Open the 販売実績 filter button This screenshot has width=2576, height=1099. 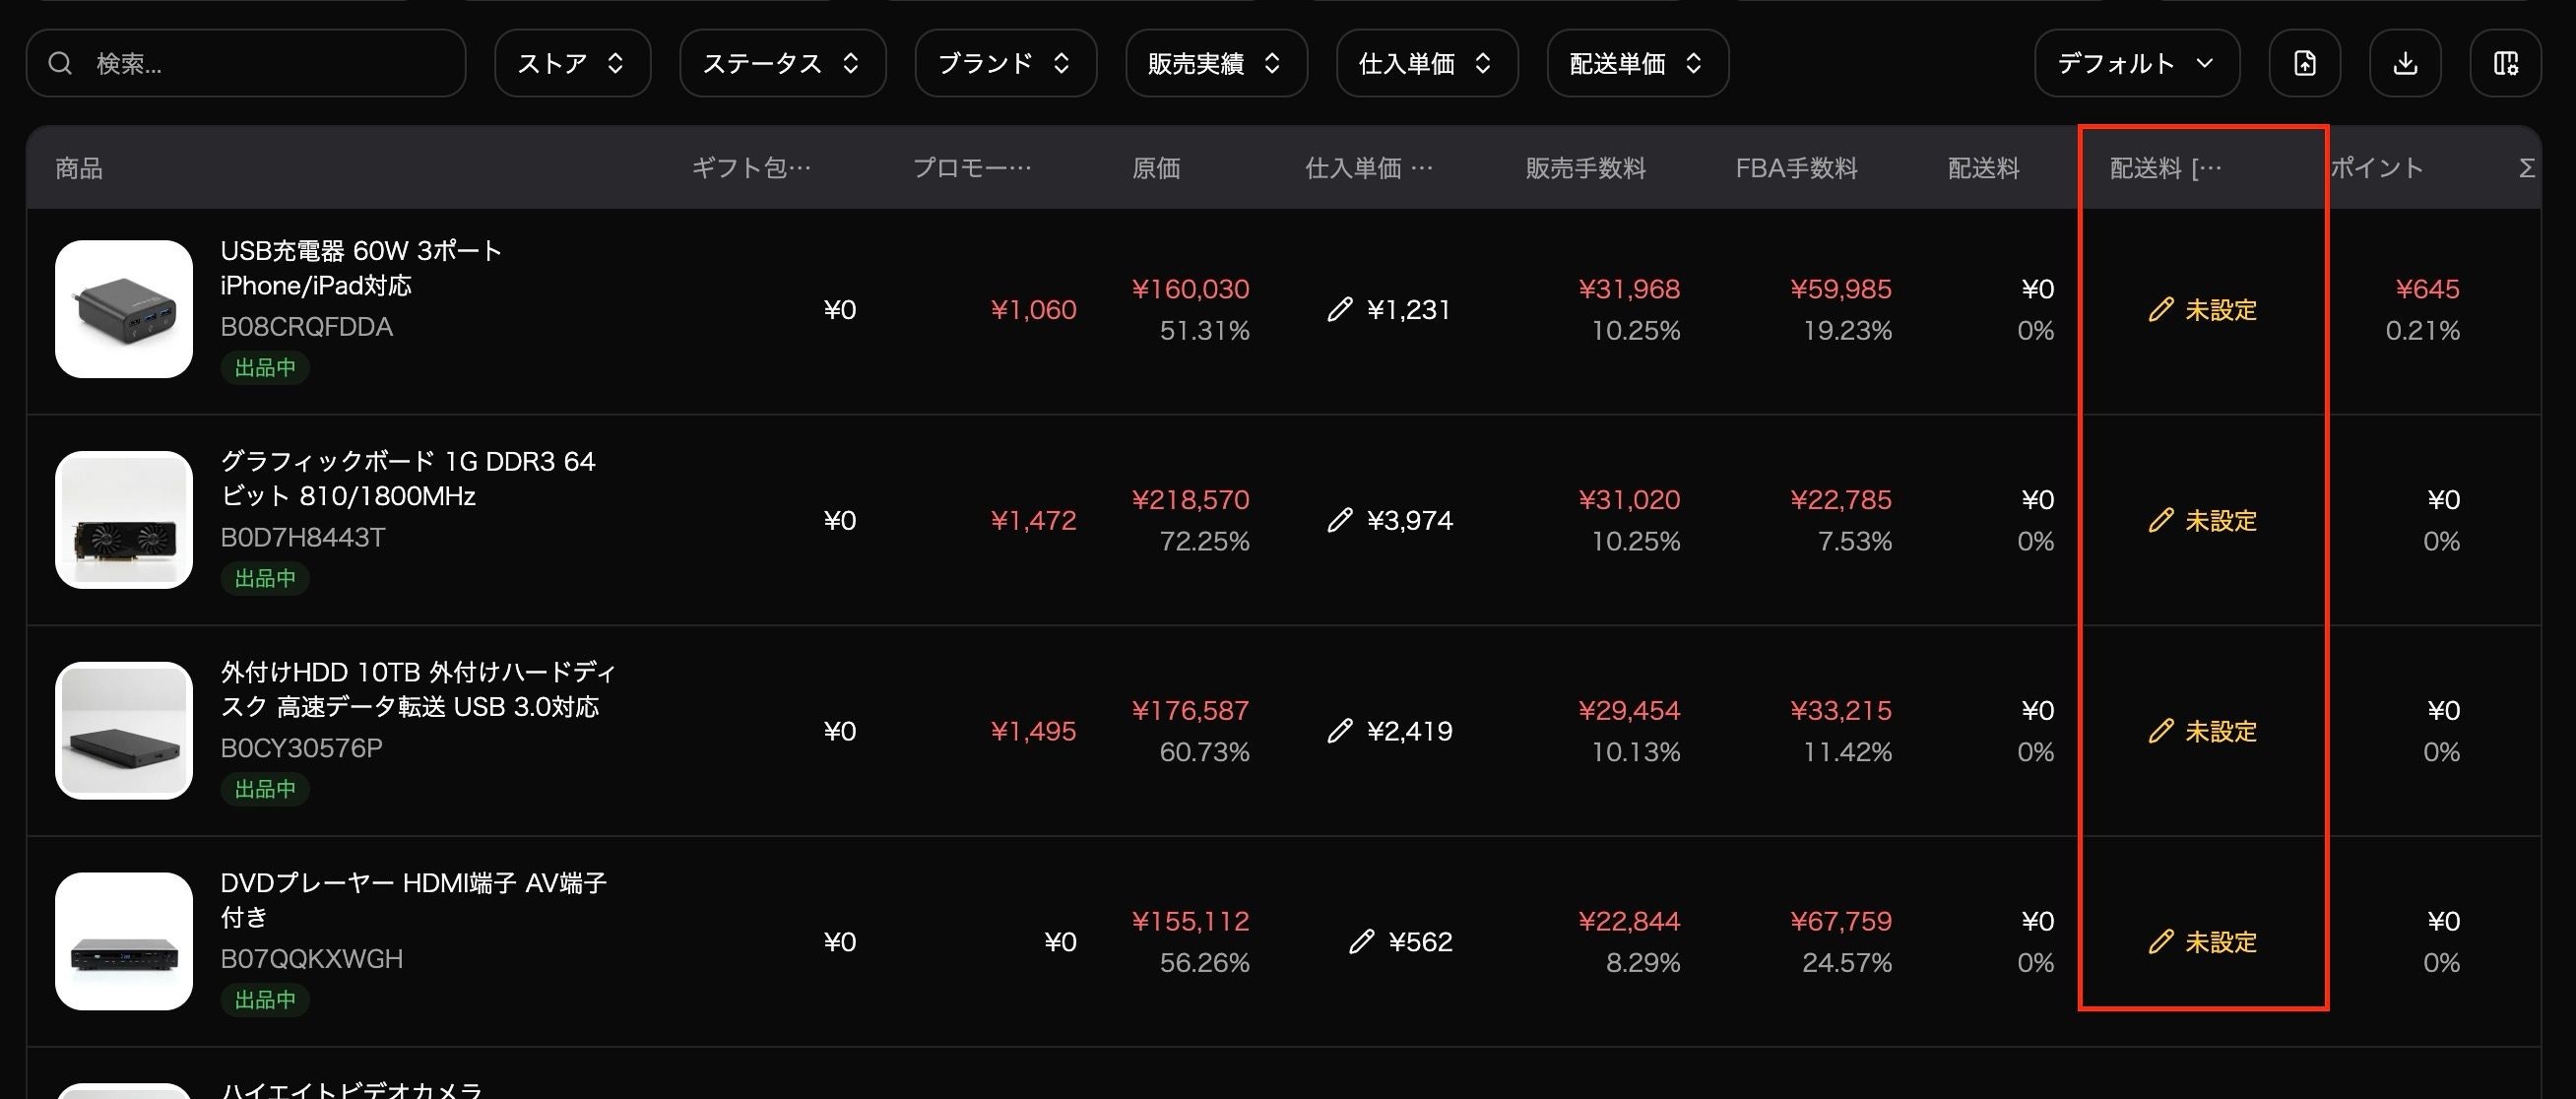coord(1216,64)
